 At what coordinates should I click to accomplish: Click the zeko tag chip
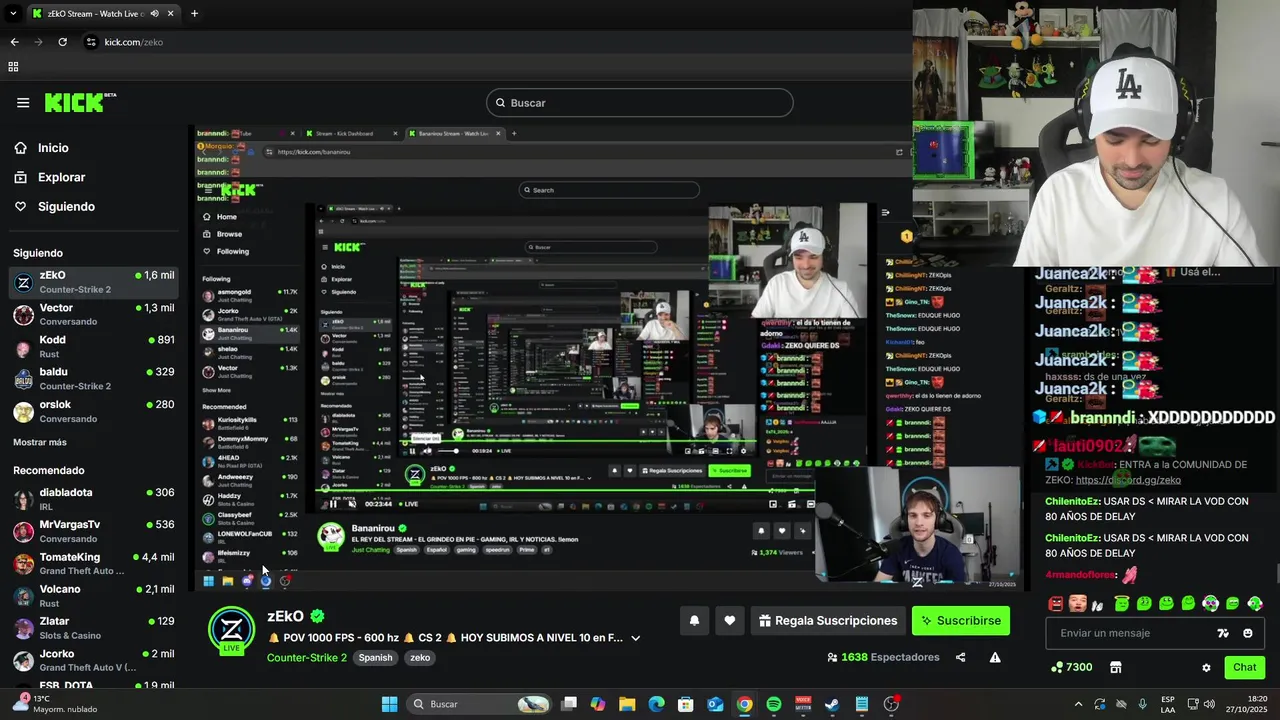[420, 658]
